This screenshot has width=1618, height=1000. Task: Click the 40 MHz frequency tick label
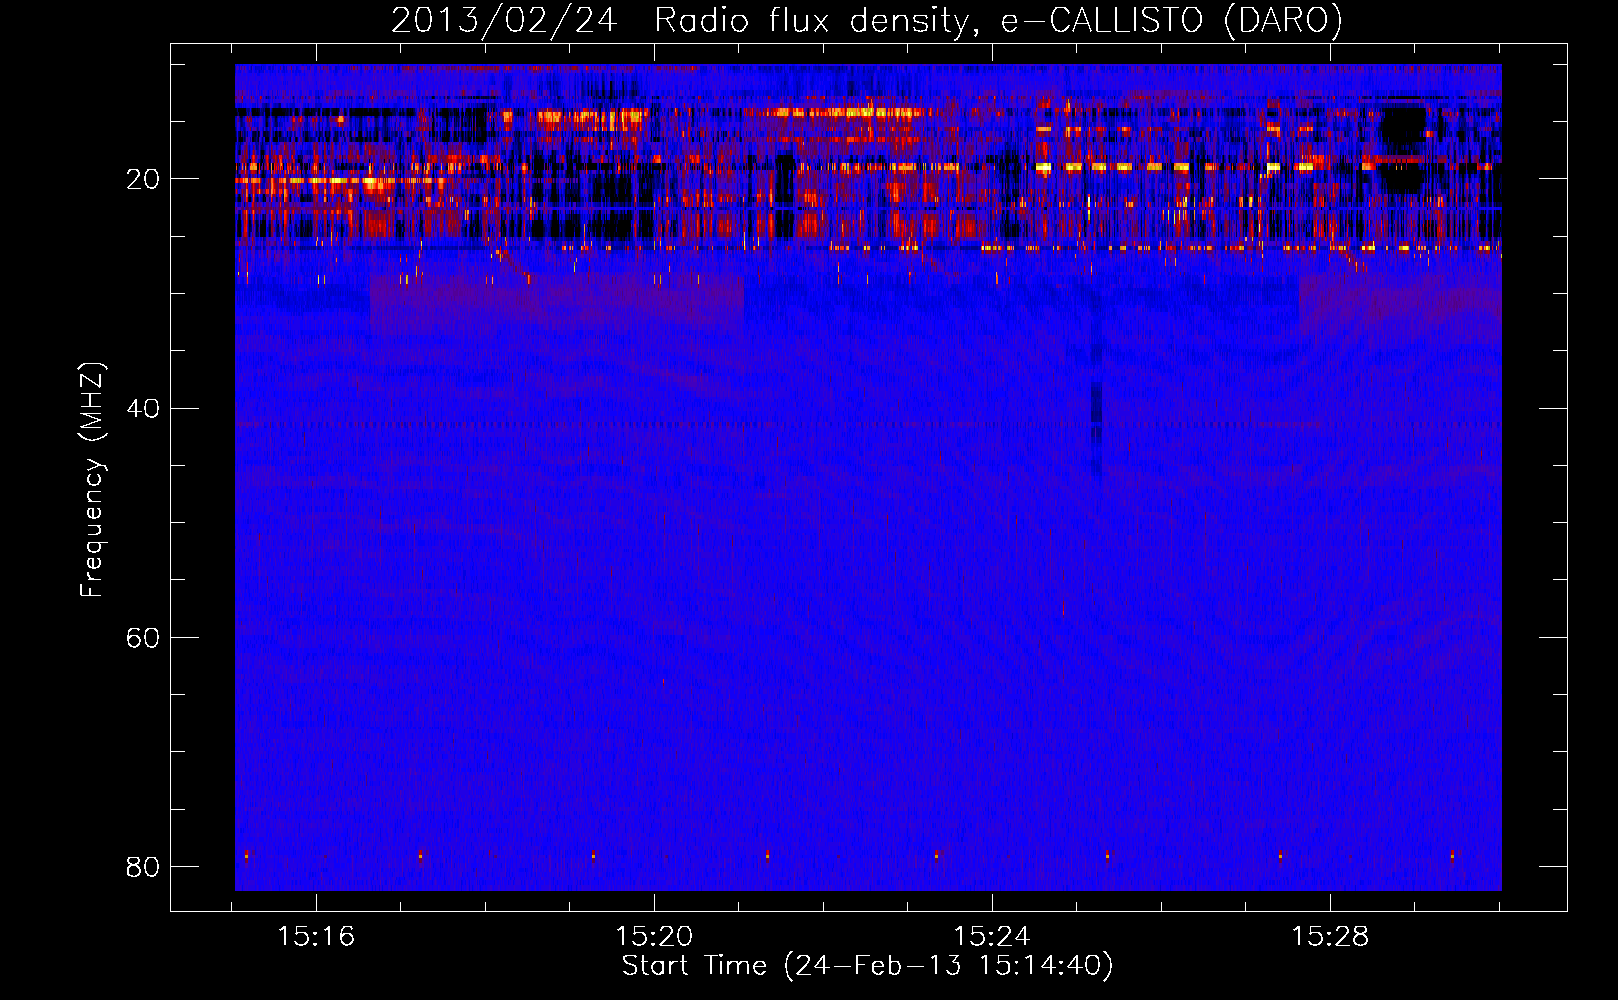point(143,409)
